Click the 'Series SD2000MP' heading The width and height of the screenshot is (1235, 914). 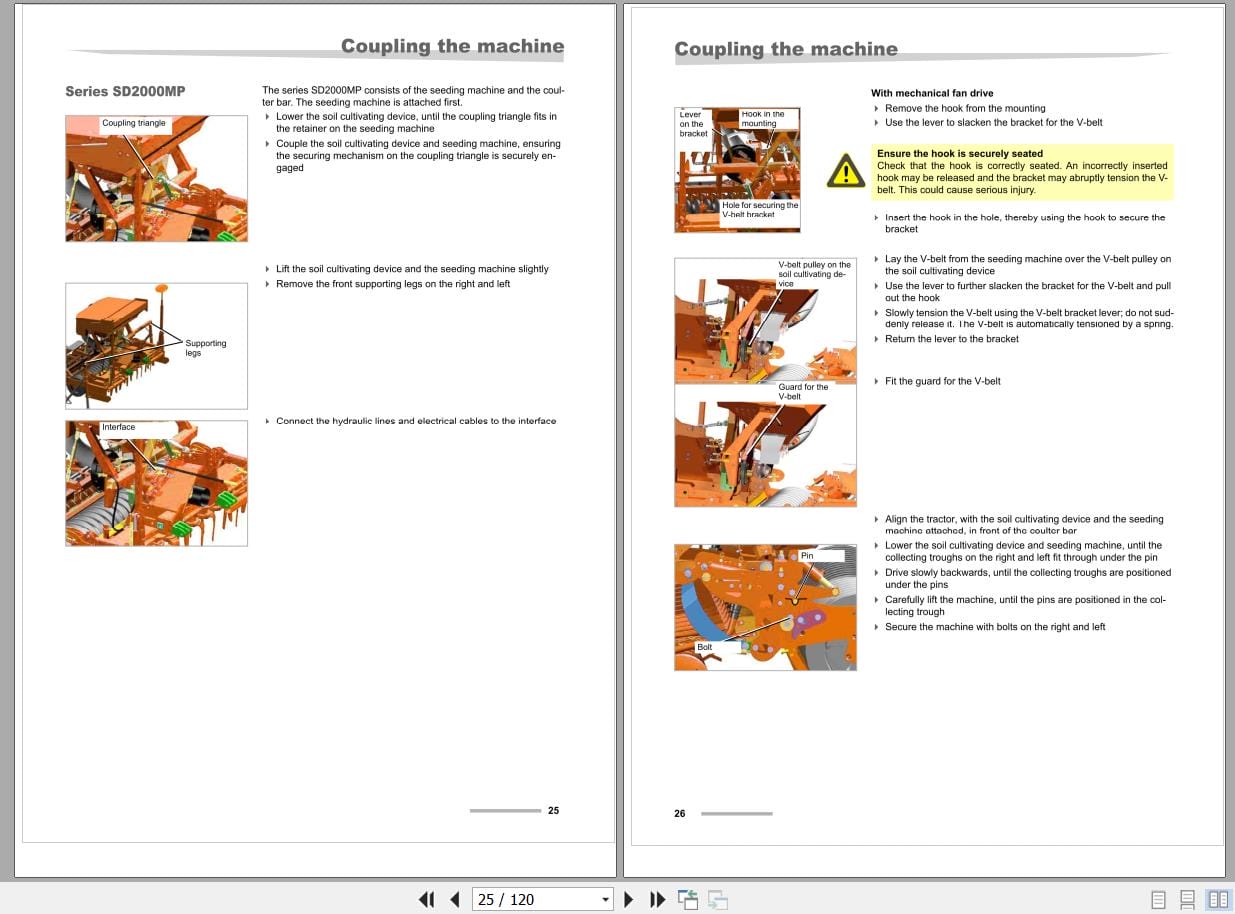125,92
